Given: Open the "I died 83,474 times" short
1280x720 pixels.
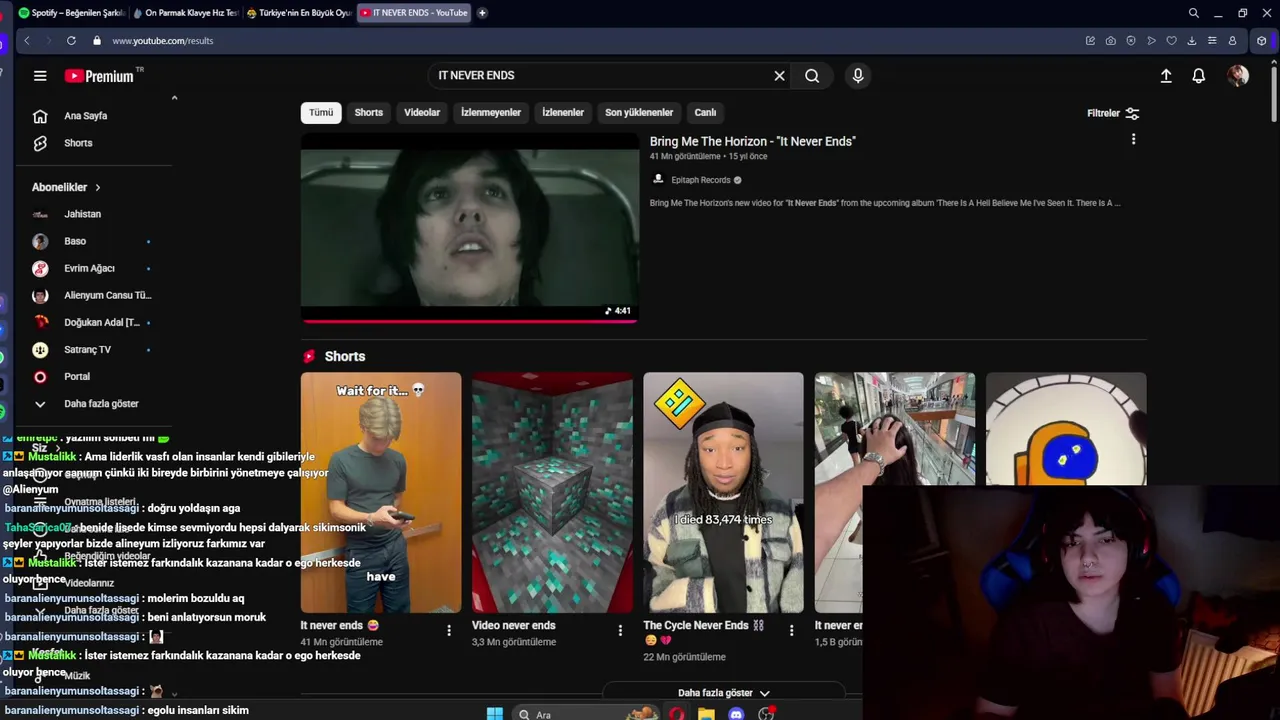Looking at the screenshot, I should [x=723, y=492].
